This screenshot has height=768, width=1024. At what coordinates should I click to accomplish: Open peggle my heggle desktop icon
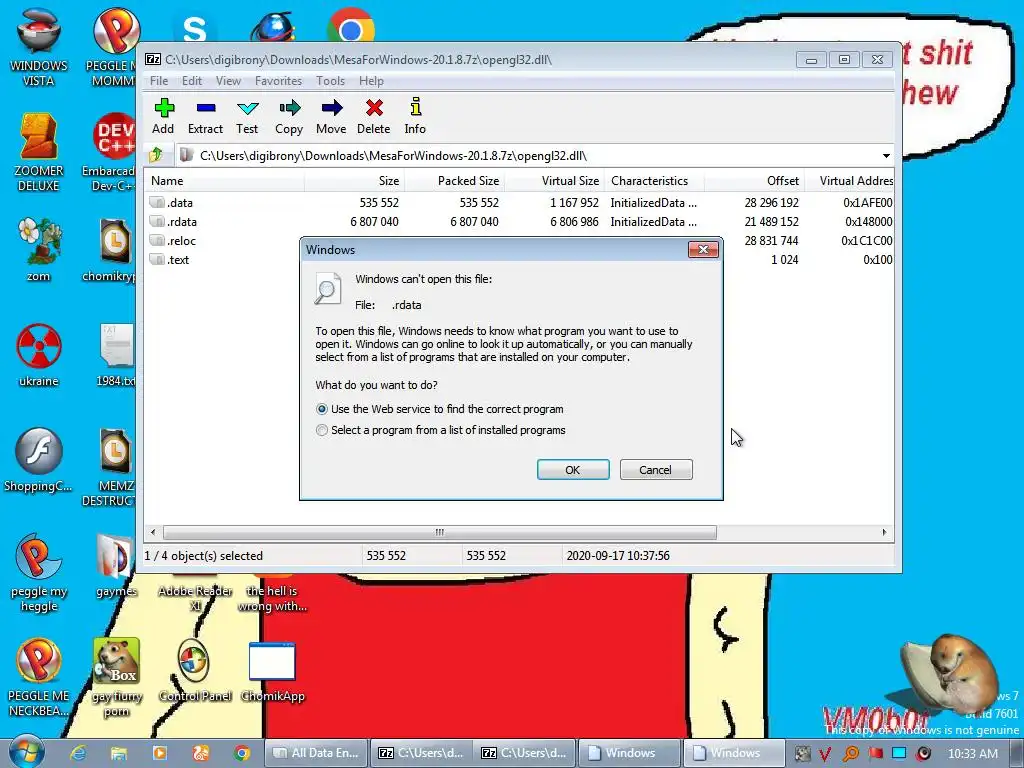click(x=39, y=573)
